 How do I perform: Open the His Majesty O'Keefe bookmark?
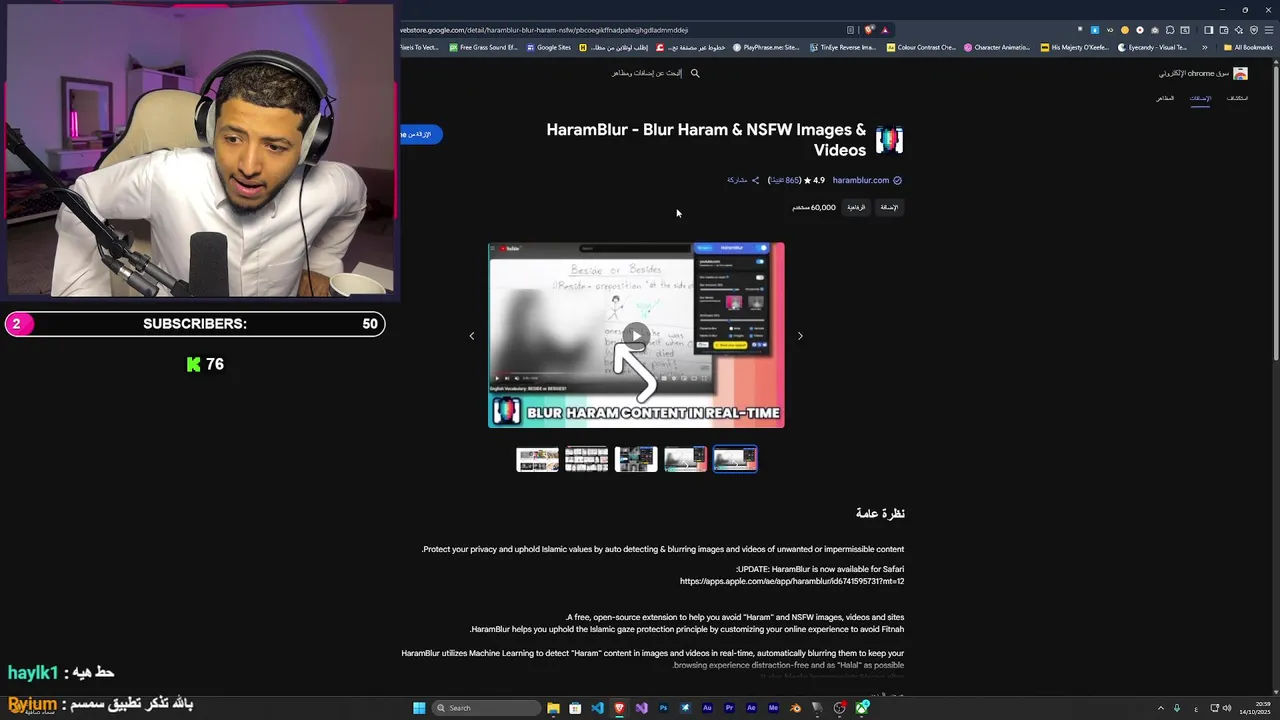coord(1074,47)
